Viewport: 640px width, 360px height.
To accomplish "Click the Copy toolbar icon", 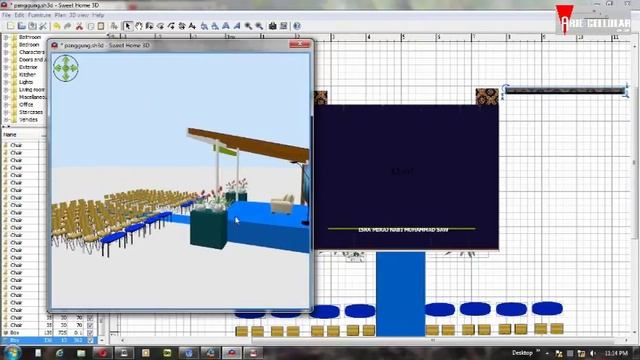I will (x=90, y=26).
